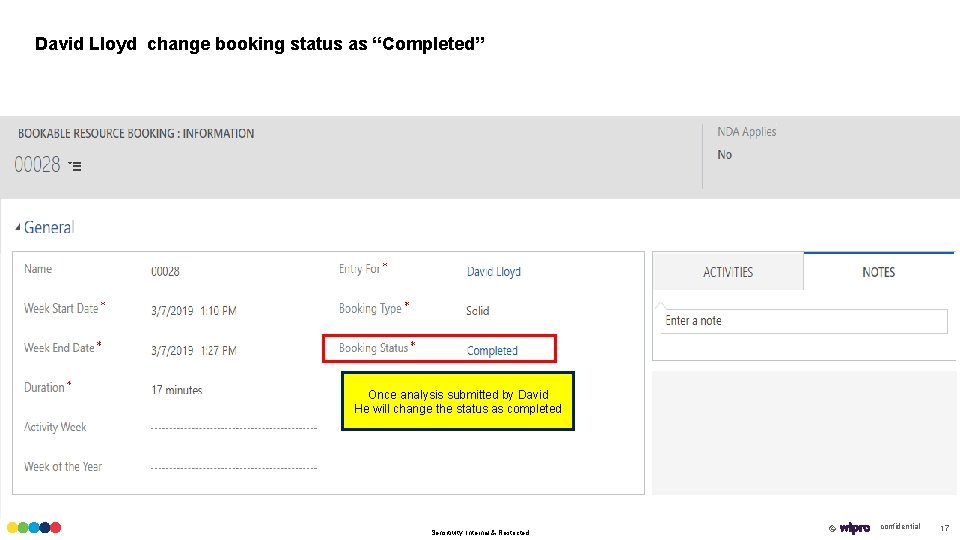The image size is (960, 540).
Task: Open the General section heading
Action: pyautogui.click(x=49, y=227)
